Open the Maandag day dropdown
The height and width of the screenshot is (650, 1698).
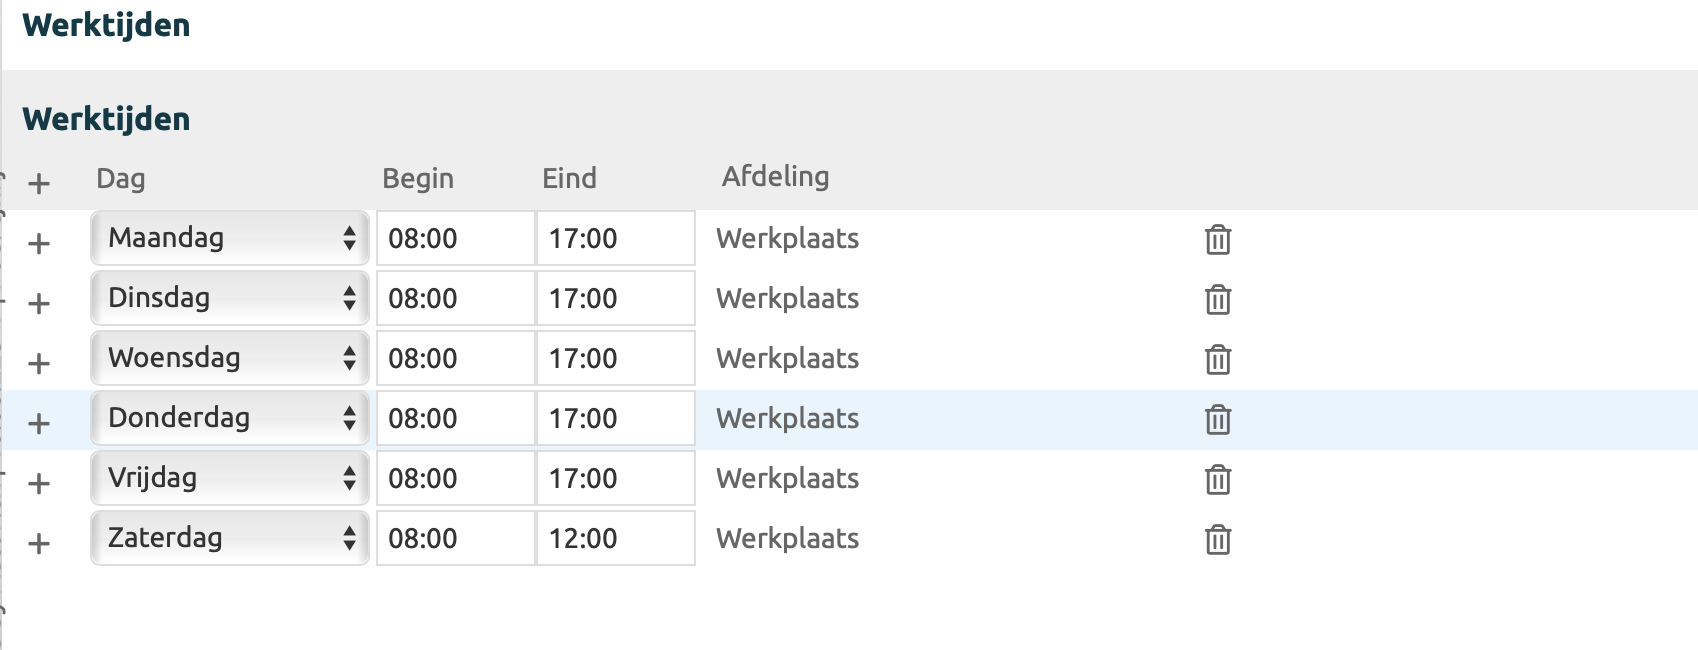[230, 238]
